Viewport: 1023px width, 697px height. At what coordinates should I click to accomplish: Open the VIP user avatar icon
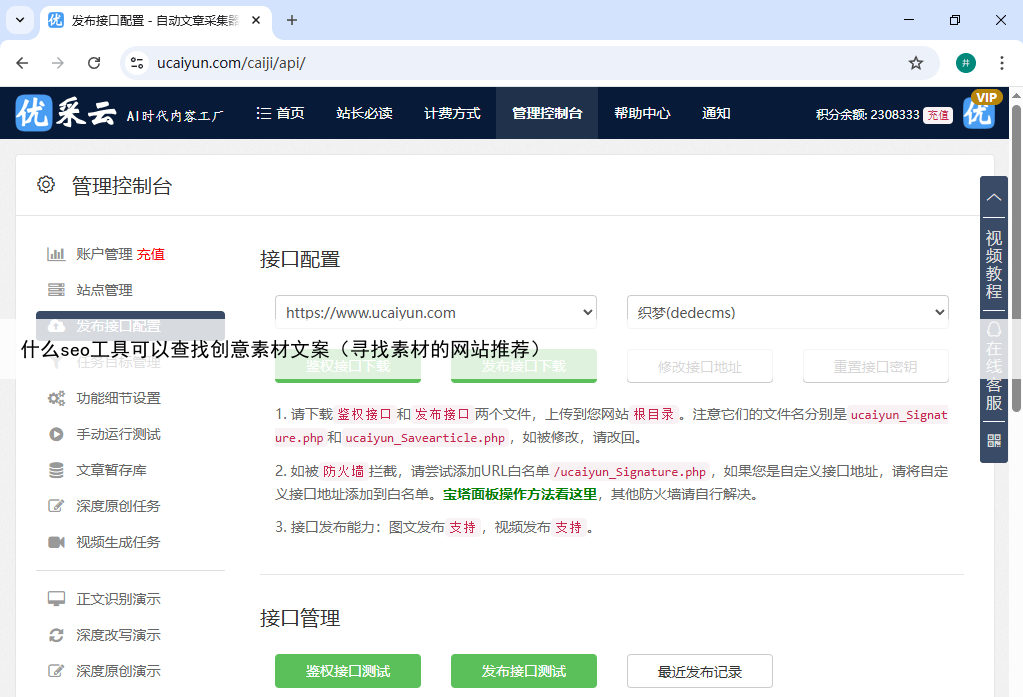pyautogui.click(x=980, y=112)
